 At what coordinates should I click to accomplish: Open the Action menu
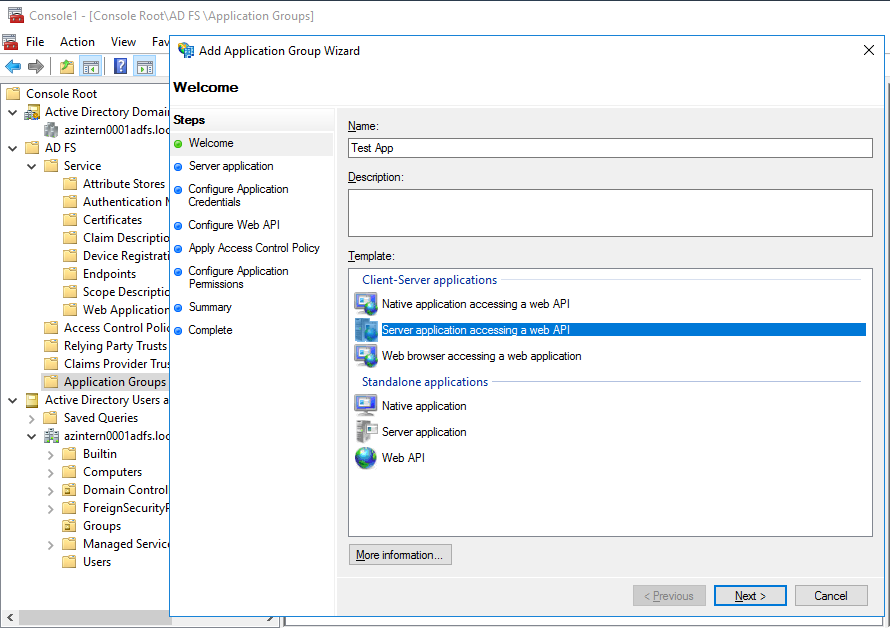(77, 42)
